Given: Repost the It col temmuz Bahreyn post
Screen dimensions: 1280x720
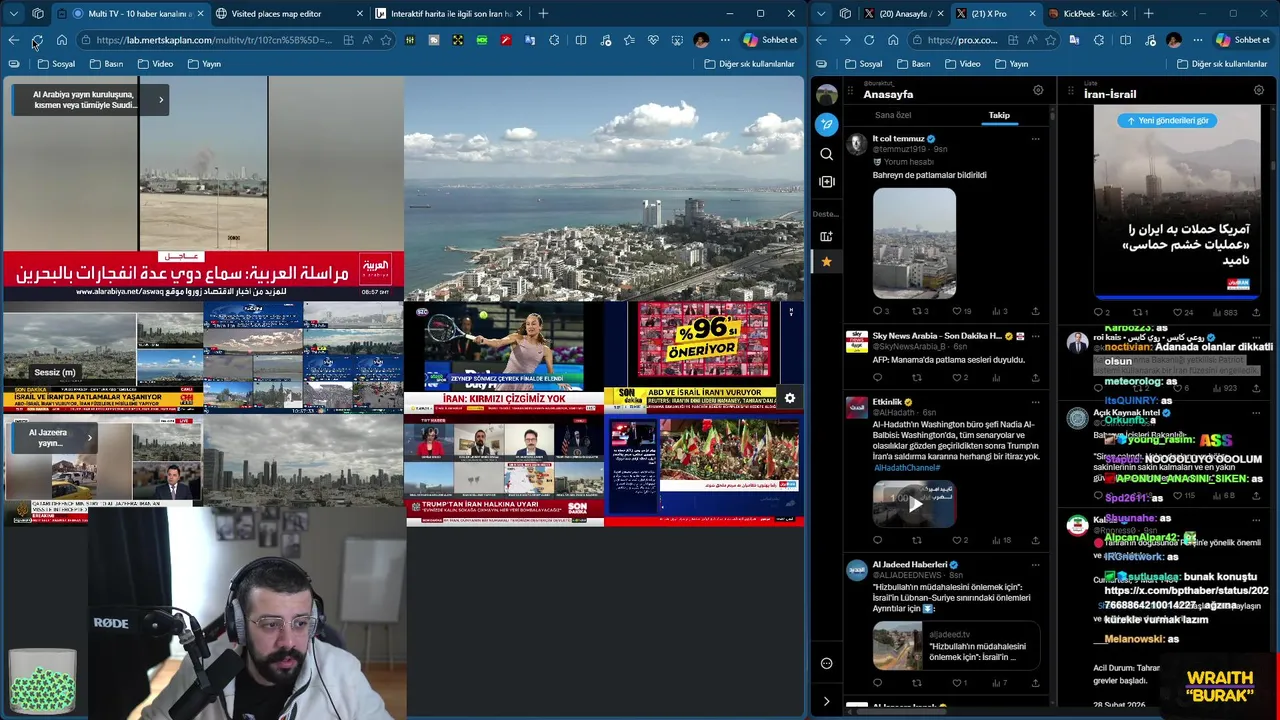Looking at the screenshot, I should [919, 311].
